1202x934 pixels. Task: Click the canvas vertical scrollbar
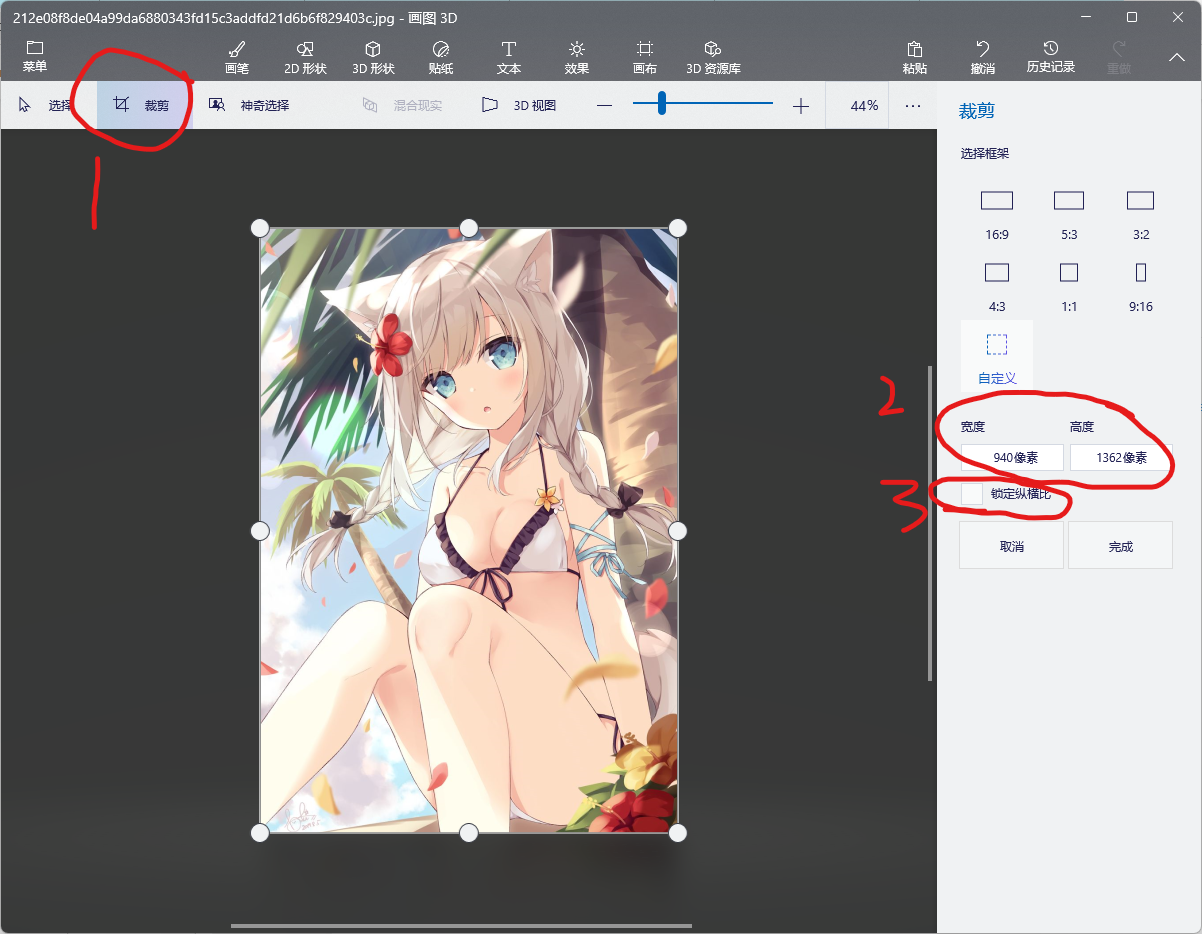point(930,523)
